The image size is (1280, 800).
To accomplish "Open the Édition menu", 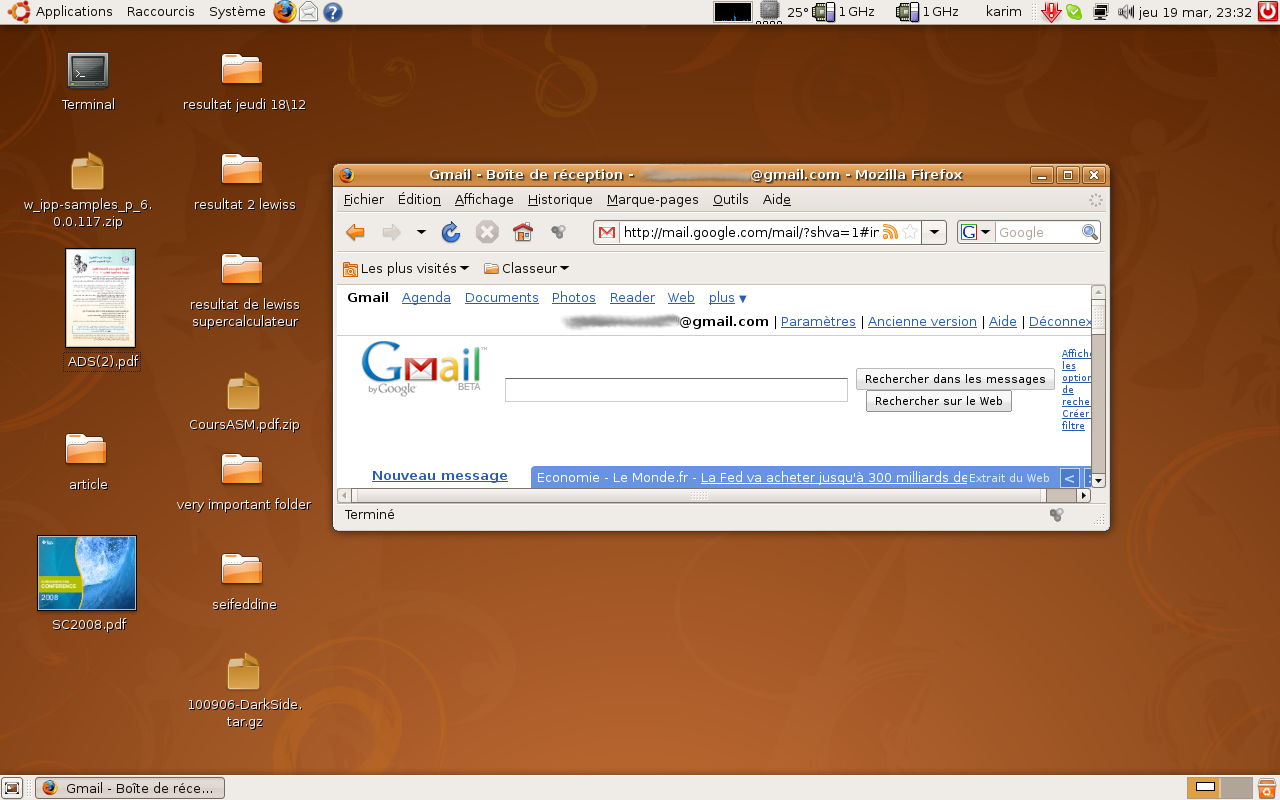I will (419, 199).
